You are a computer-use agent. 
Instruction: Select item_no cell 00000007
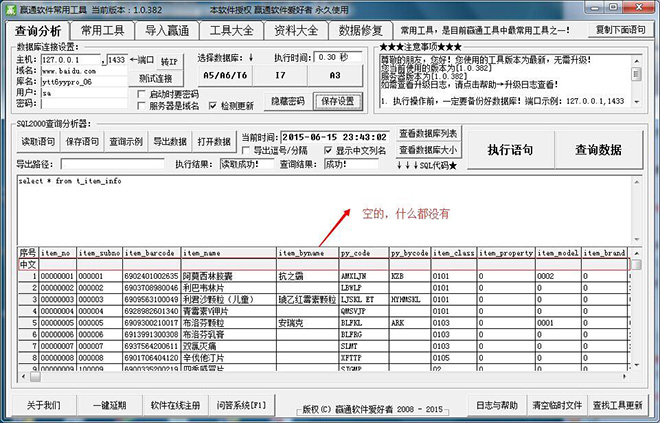(57, 346)
